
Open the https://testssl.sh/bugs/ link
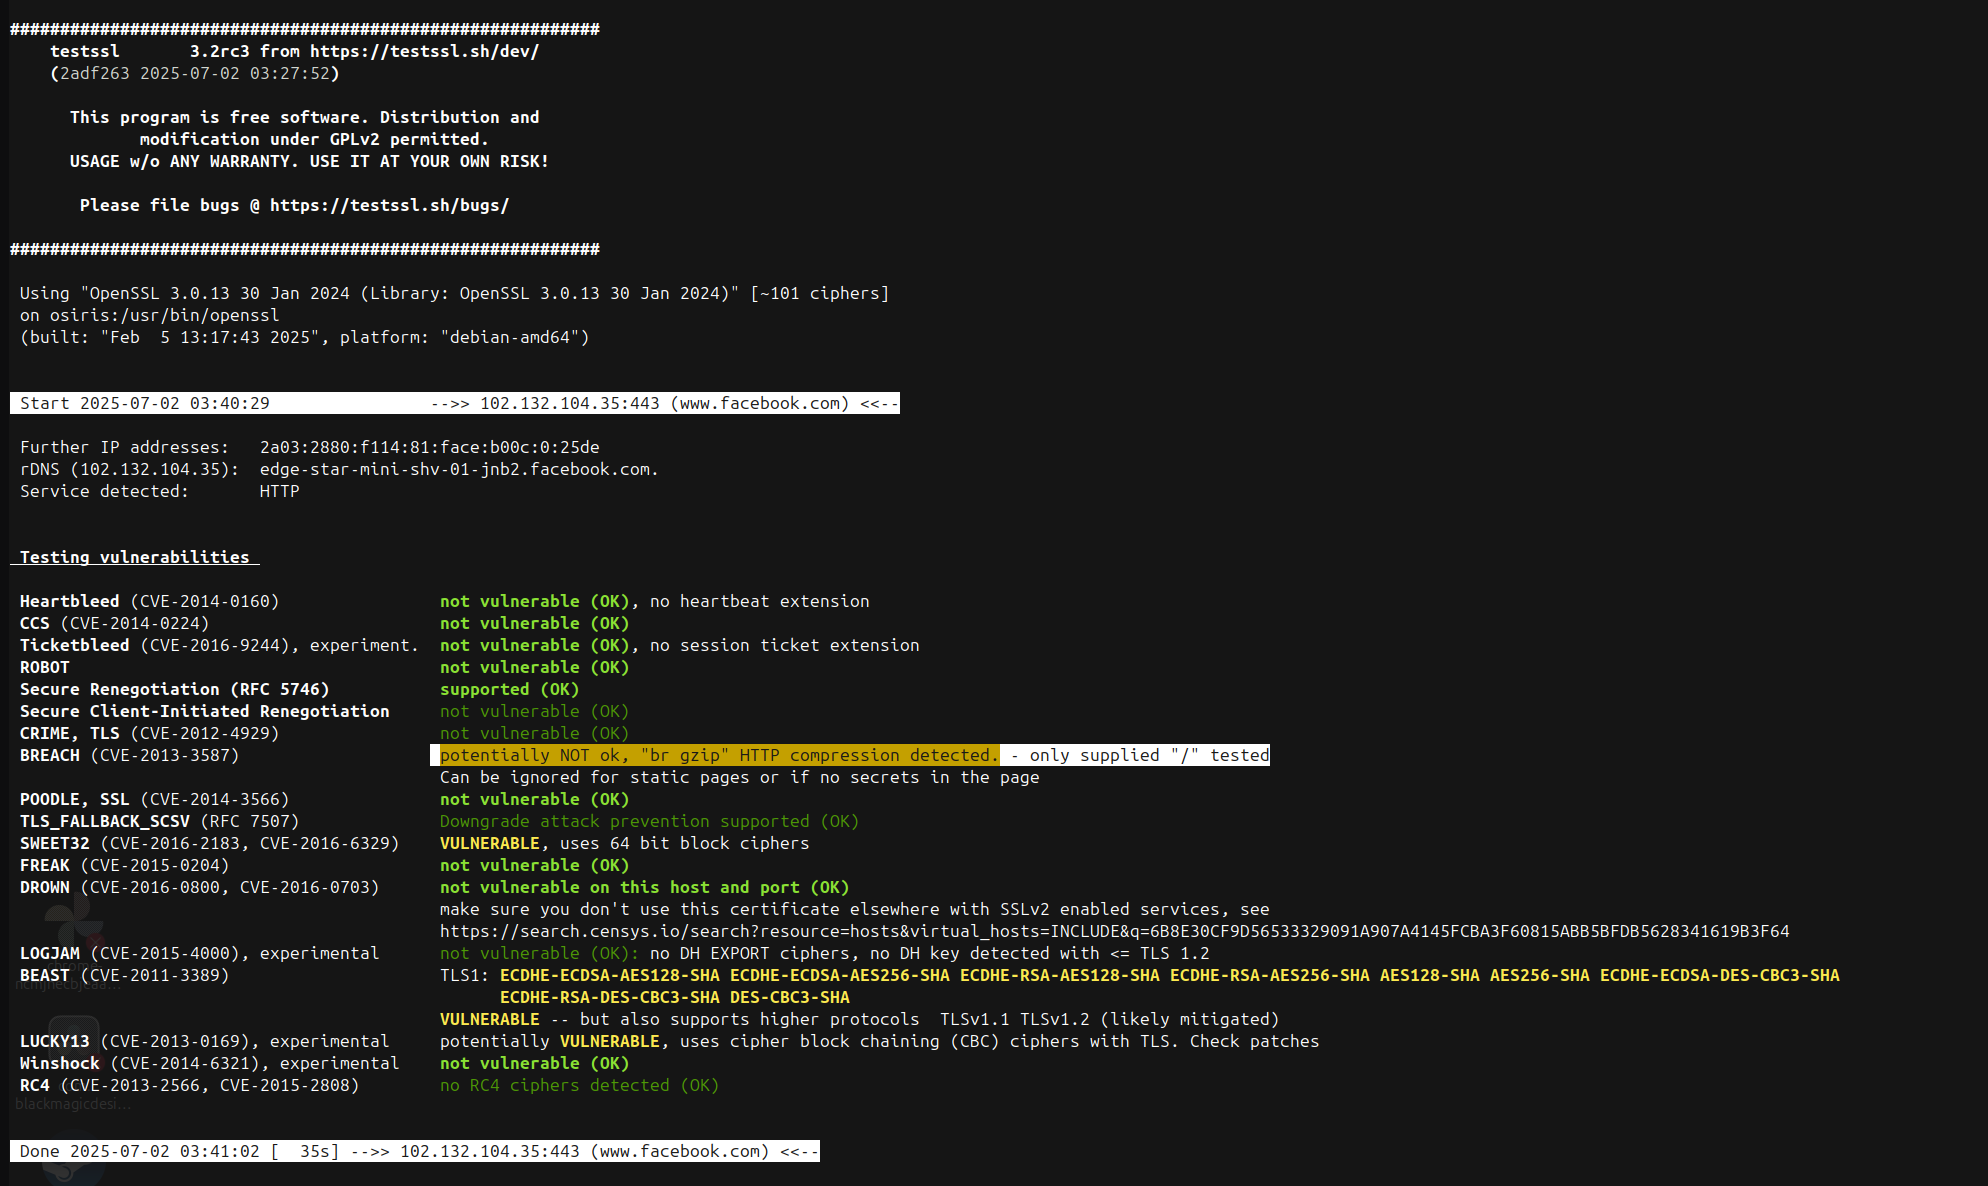[389, 205]
